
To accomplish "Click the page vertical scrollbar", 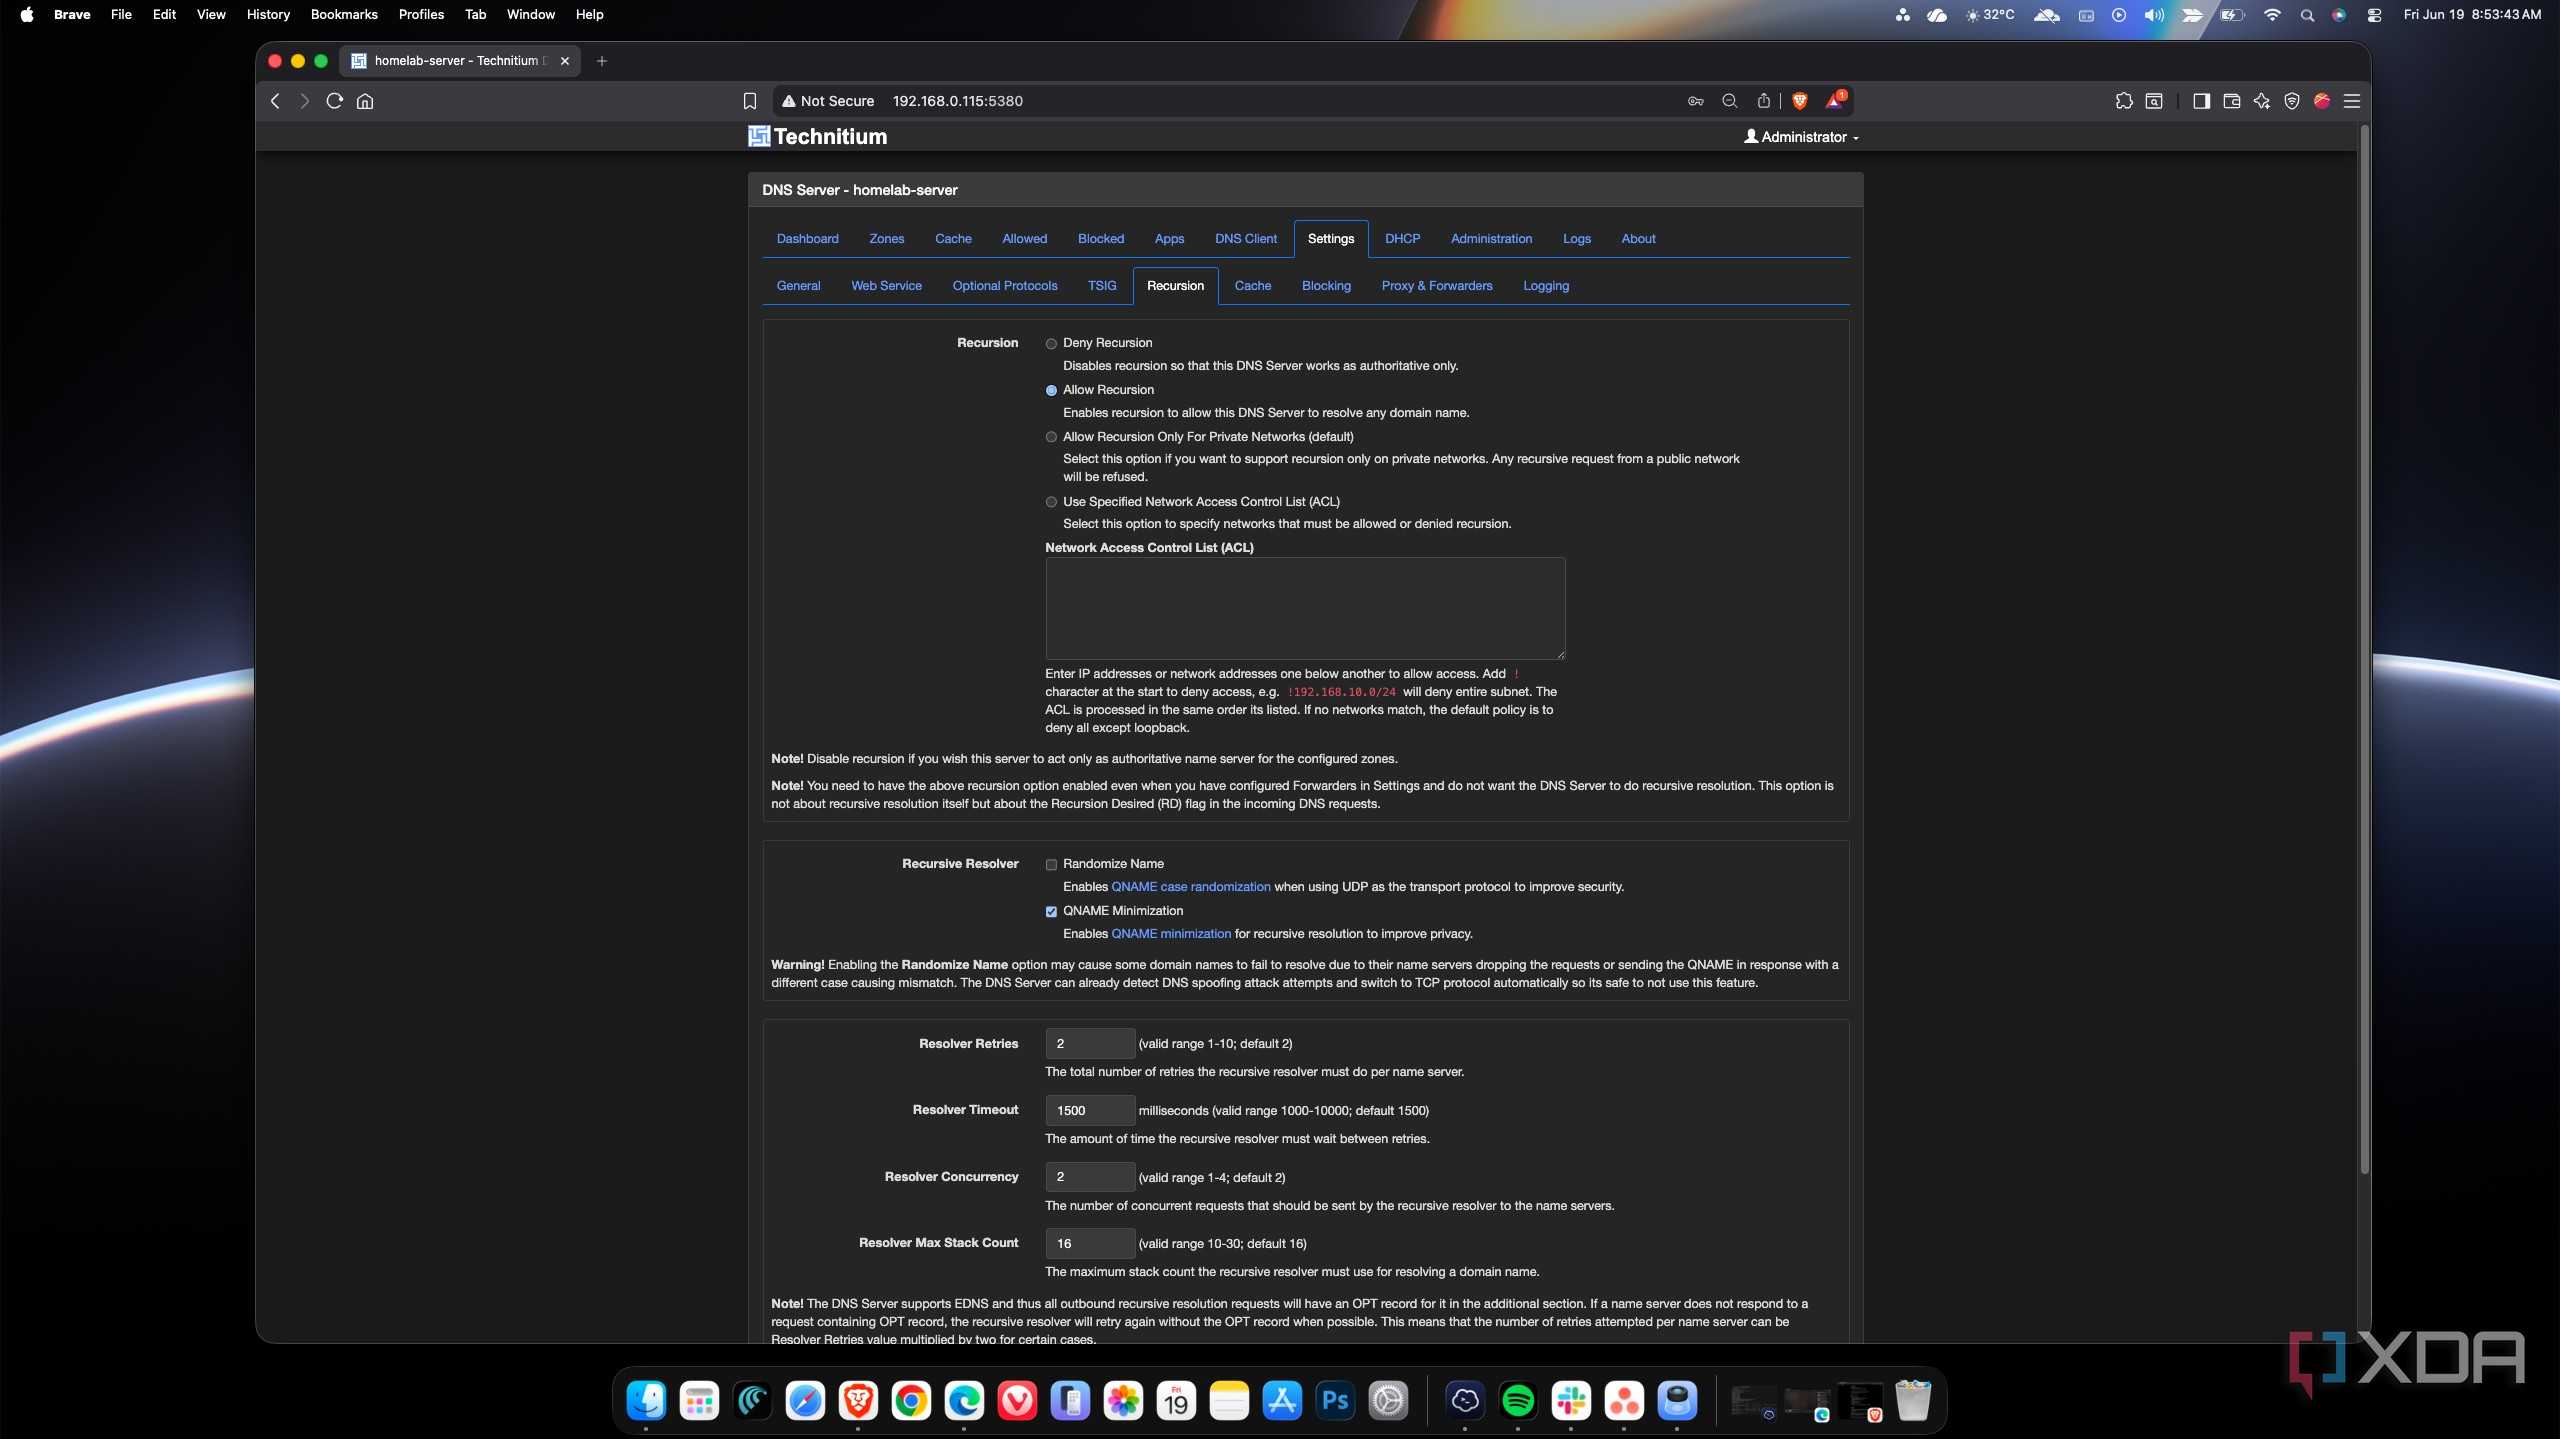I will 2364,650.
